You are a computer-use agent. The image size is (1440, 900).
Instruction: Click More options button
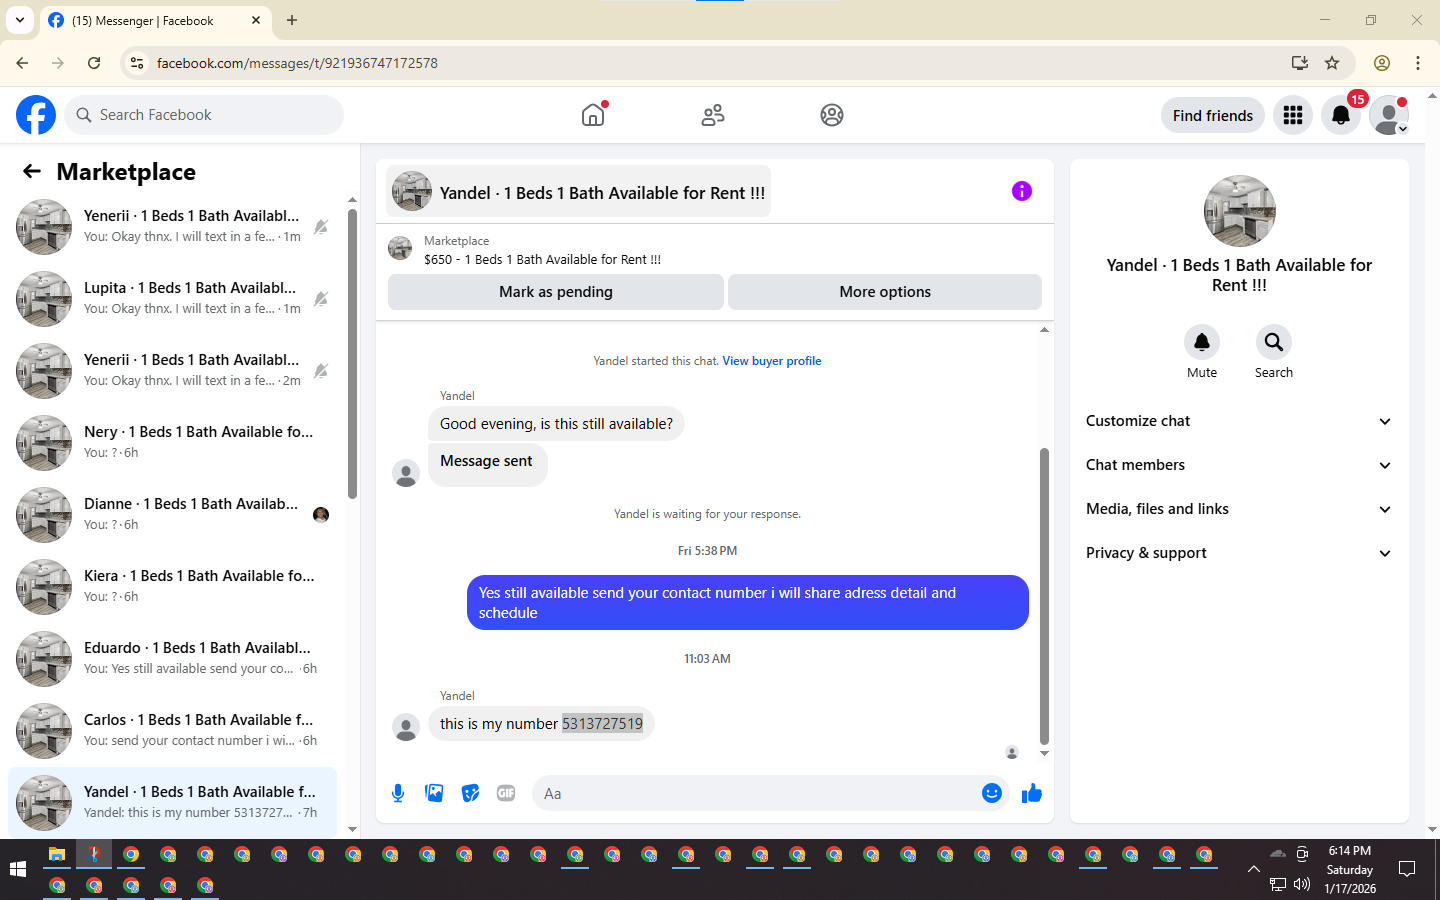click(x=885, y=292)
